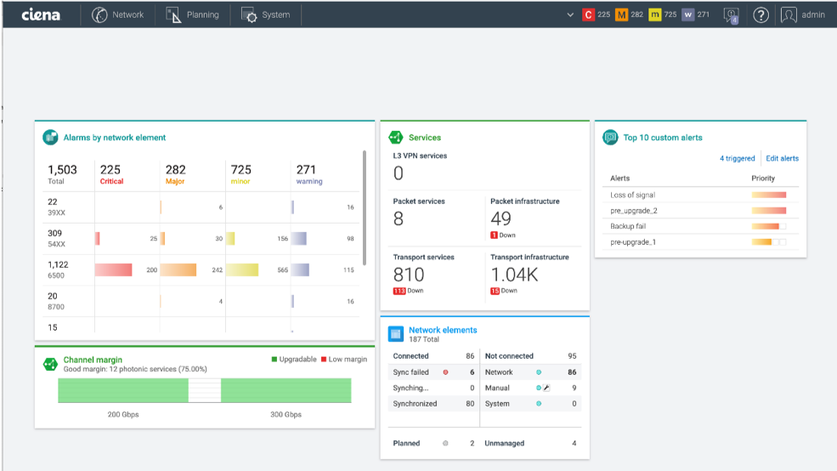
Task: Open the notifications icon with badge 4
Action: (x=730, y=15)
